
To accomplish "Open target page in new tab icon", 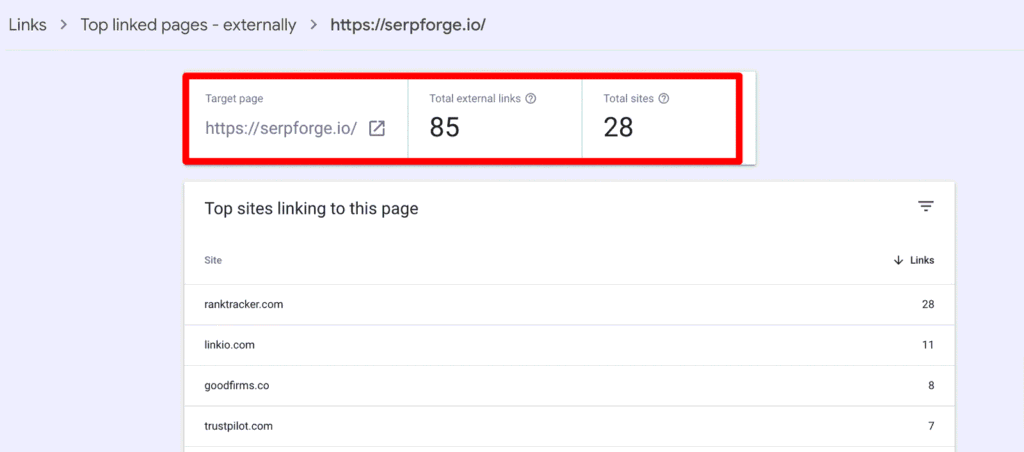I will pyautogui.click(x=377, y=129).
